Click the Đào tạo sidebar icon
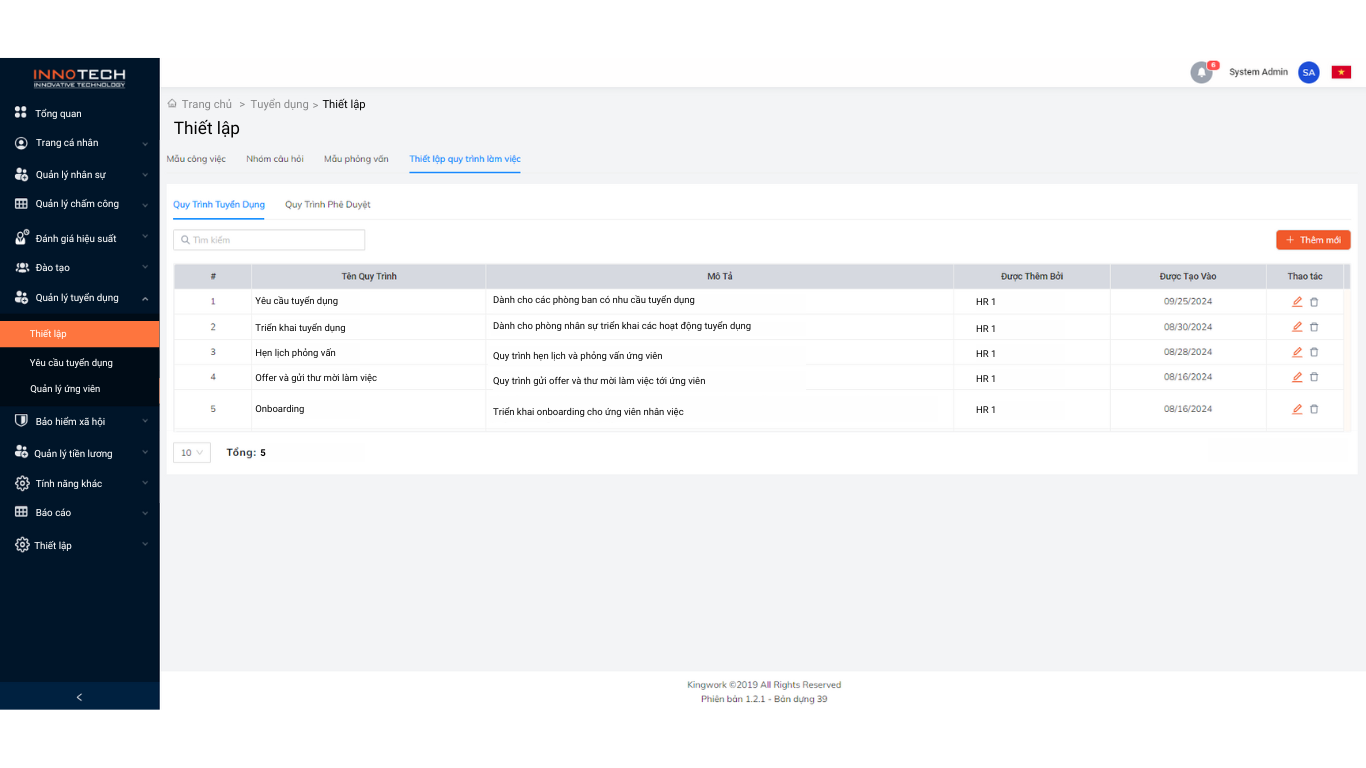 pos(22,268)
